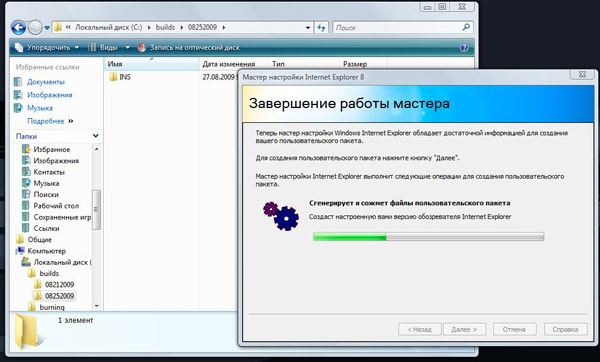Select 'Компьютер' in folder tree
Image resolution: width=600 pixels, height=362 pixels.
[x=47, y=251]
